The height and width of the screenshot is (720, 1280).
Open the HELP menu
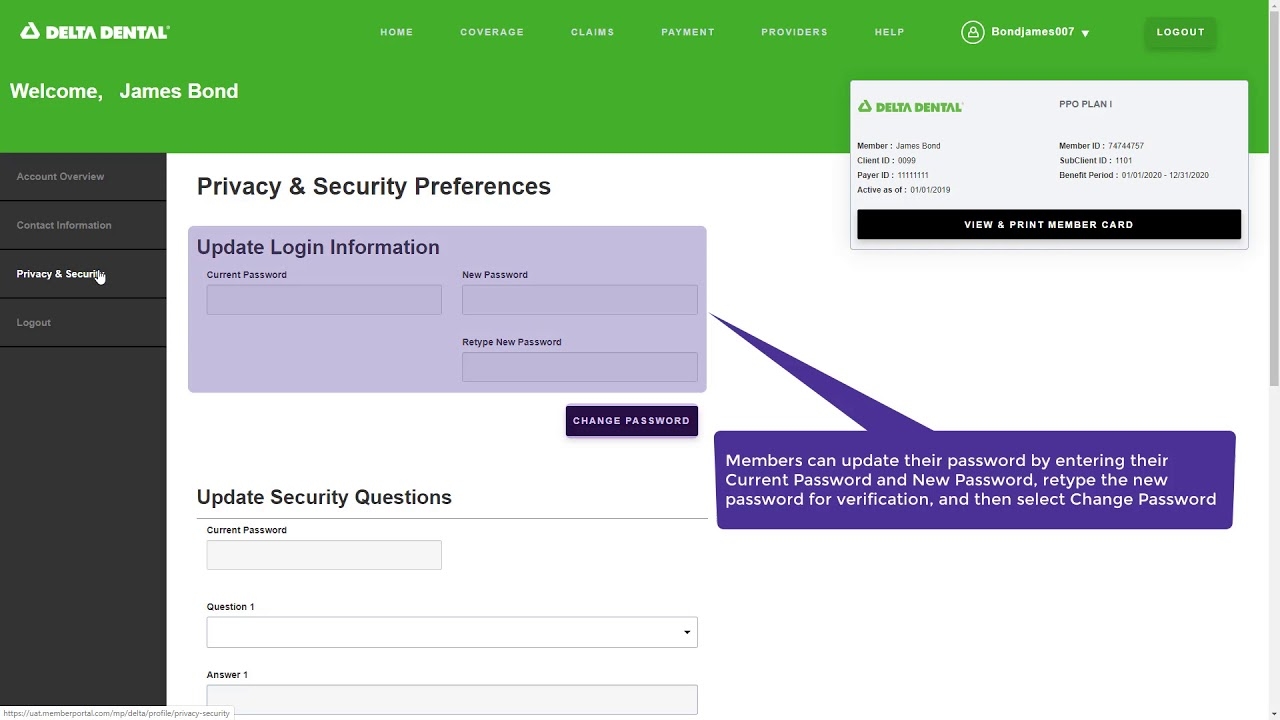[x=889, y=32]
